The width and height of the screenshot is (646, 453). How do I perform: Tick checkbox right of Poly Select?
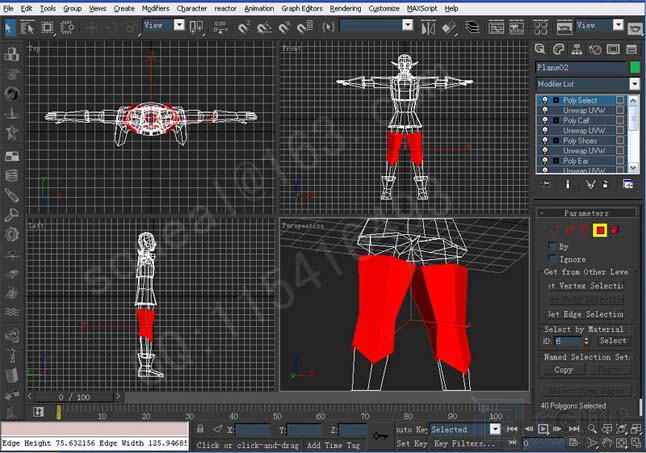[620, 100]
